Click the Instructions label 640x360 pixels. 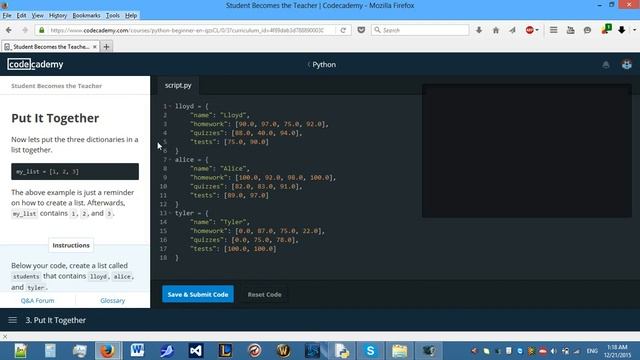coord(71,245)
